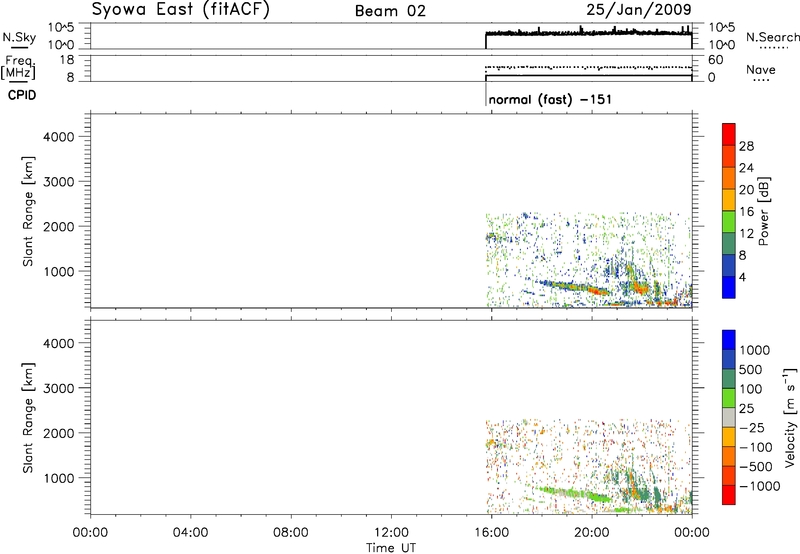Pick the Power colorbar segment between 20 and 24
The height and width of the screenshot is (554, 800).
point(729,178)
